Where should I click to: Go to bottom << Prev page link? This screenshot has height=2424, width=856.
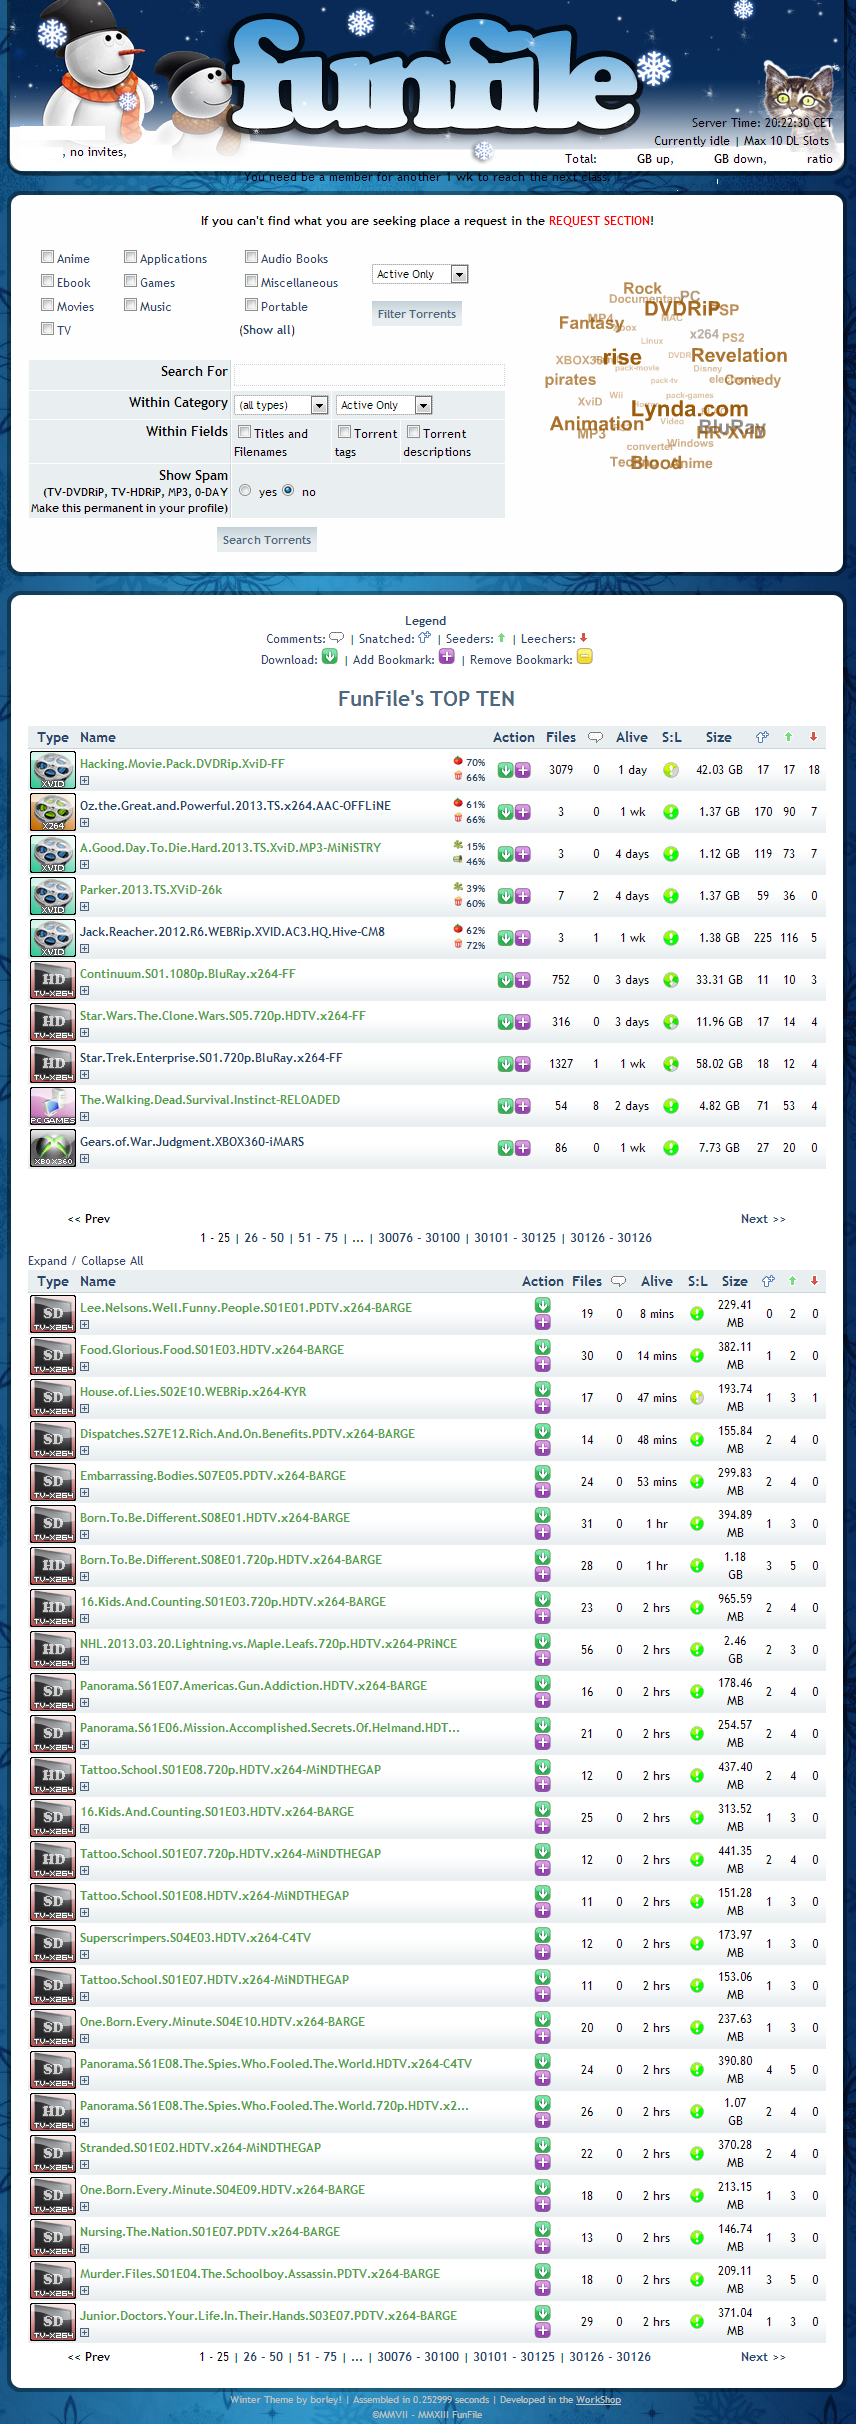[x=89, y=2357]
